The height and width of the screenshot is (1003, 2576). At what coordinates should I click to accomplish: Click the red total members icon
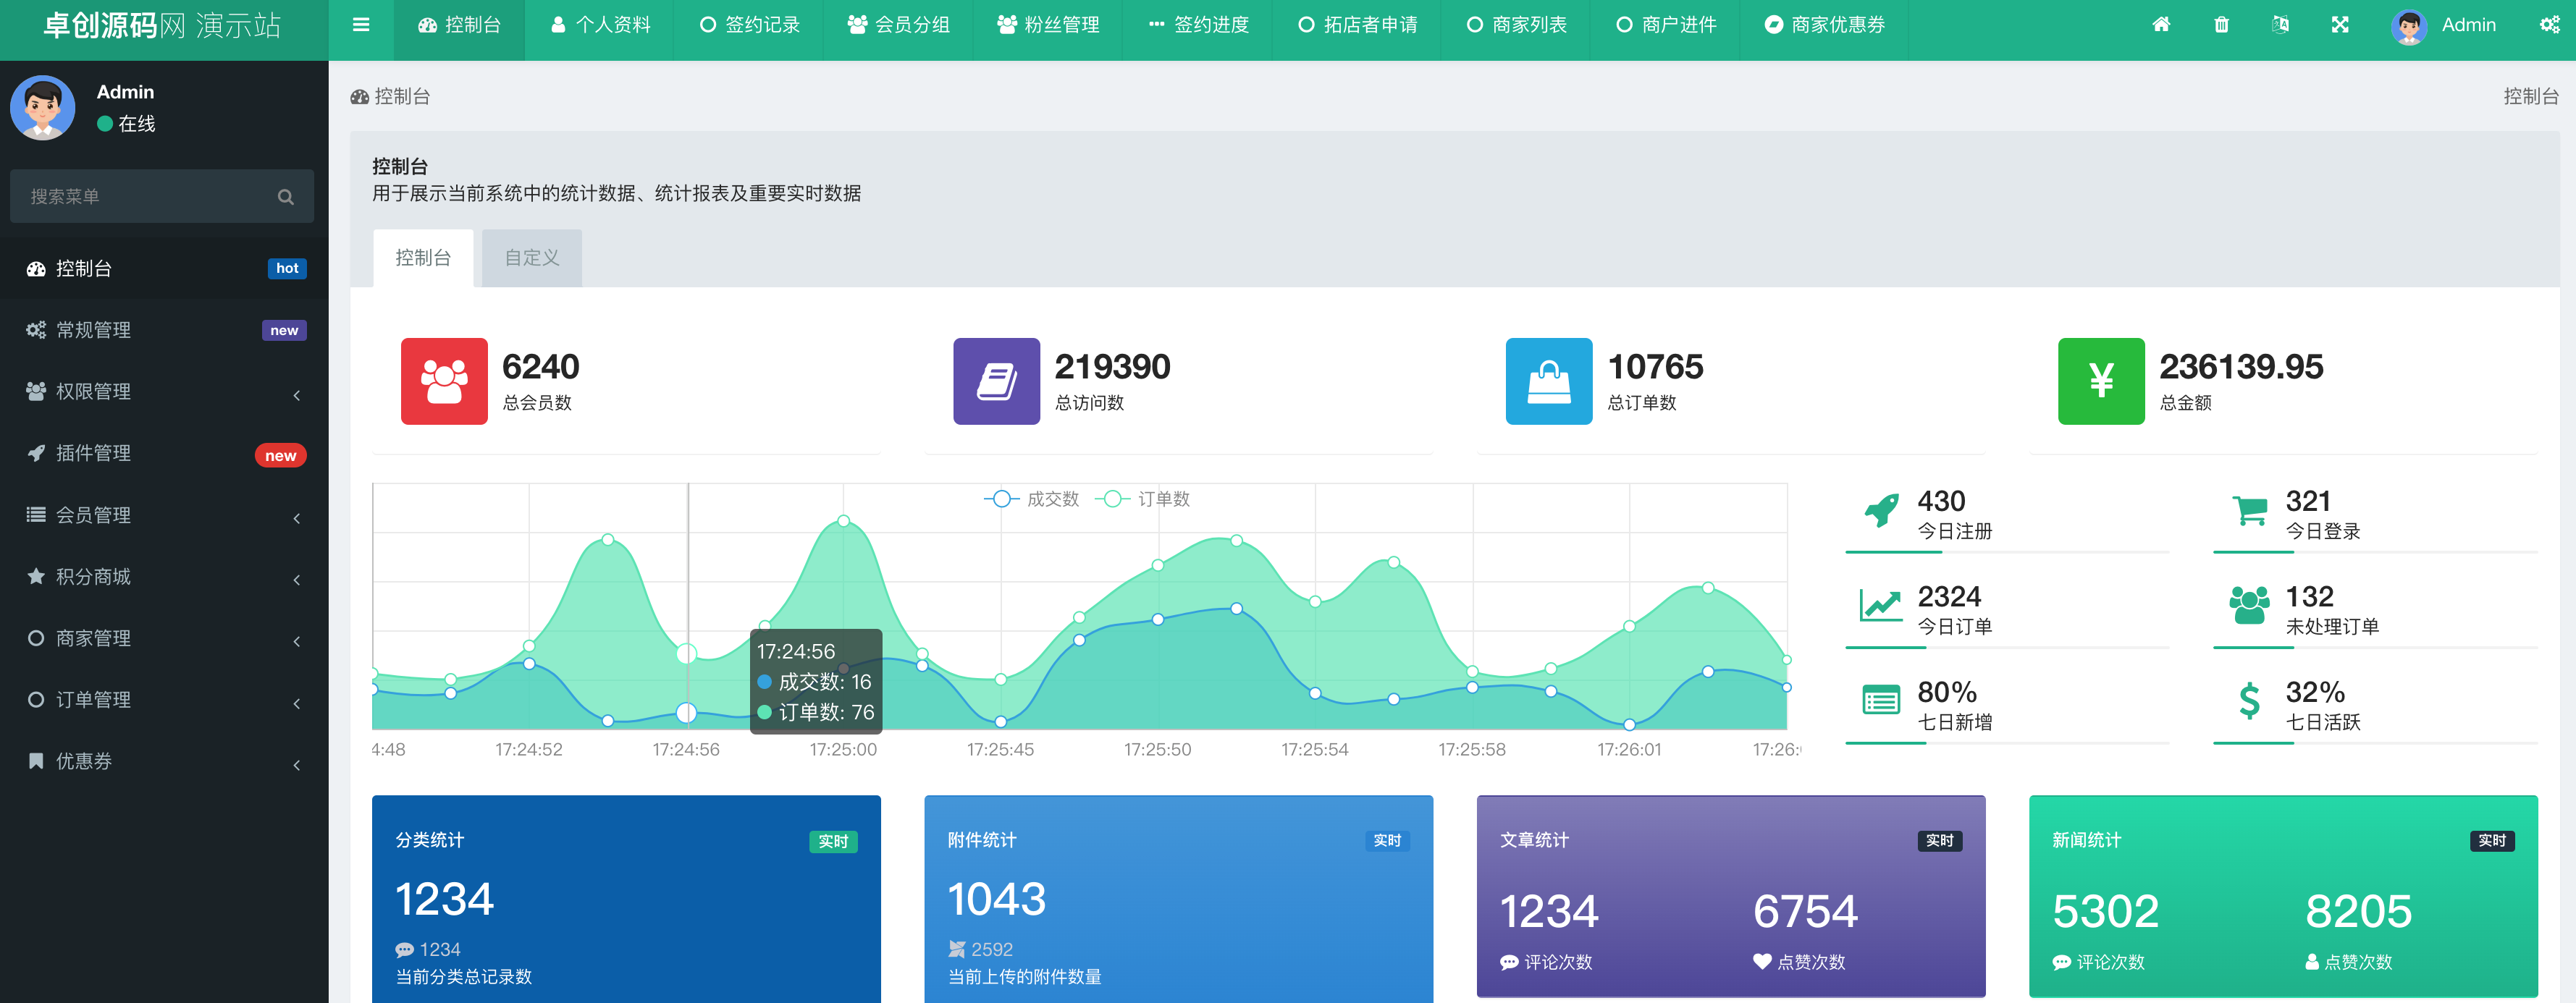[x=444, y=381]
